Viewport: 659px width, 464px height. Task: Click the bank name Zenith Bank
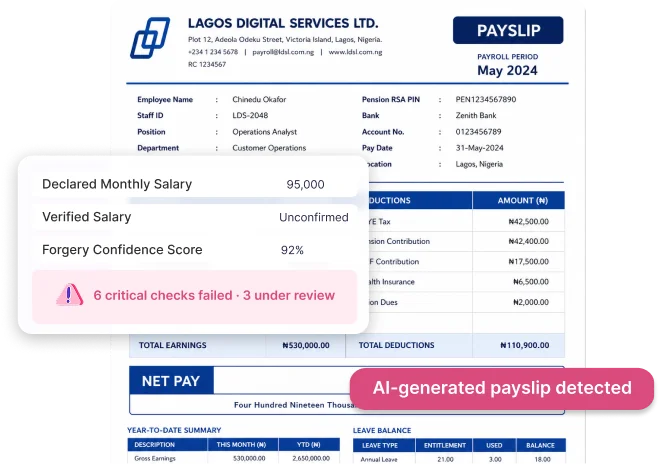[476, 116]
